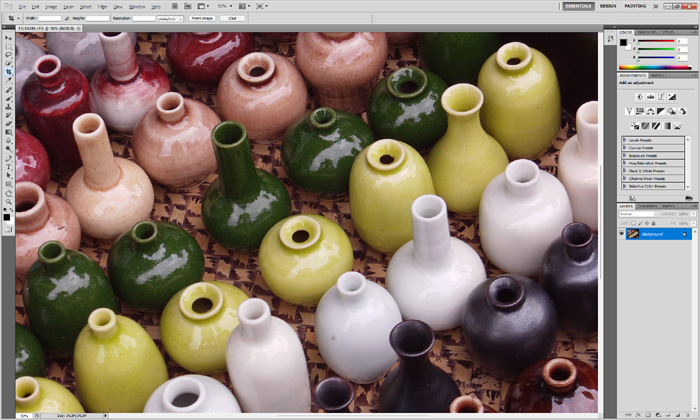Add a Hue/Saturation adjustment icon
Image resolution: width=700 pixels, height=420 pixels.
(639, 111)
